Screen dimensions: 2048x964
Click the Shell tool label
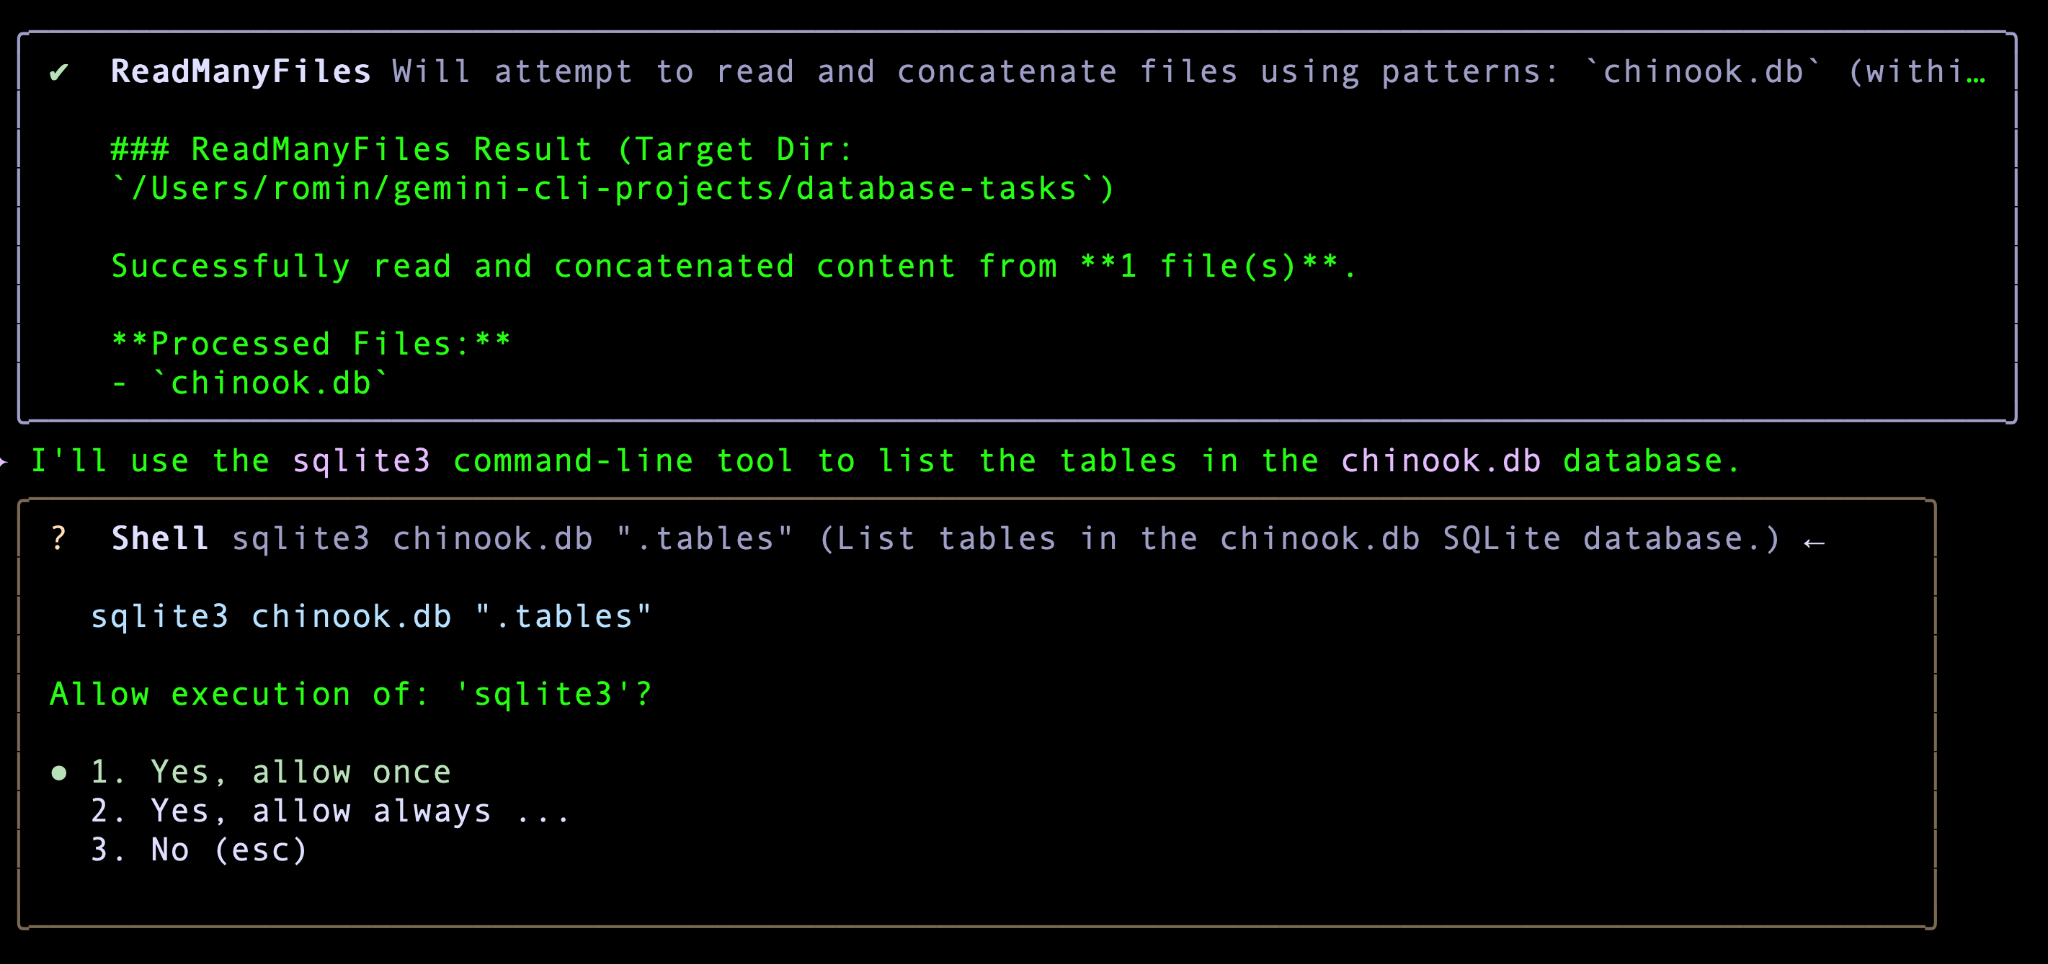pyautogui.click(x=159, y=539)
